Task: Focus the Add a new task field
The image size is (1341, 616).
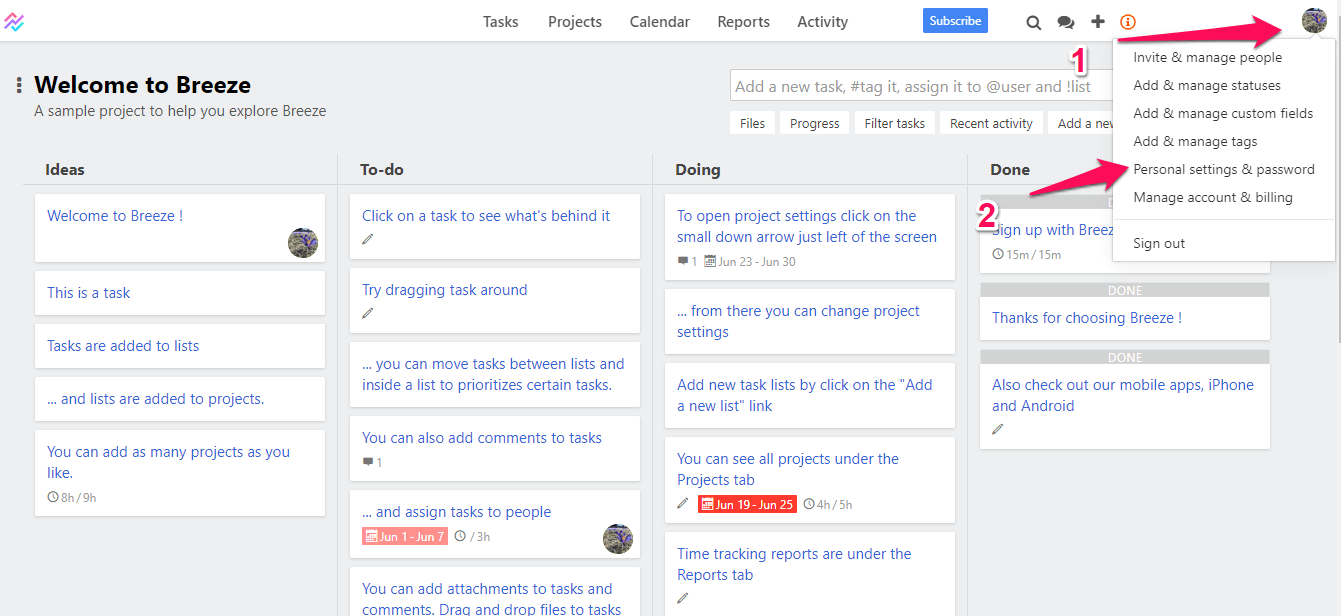Action: point(921,86)
